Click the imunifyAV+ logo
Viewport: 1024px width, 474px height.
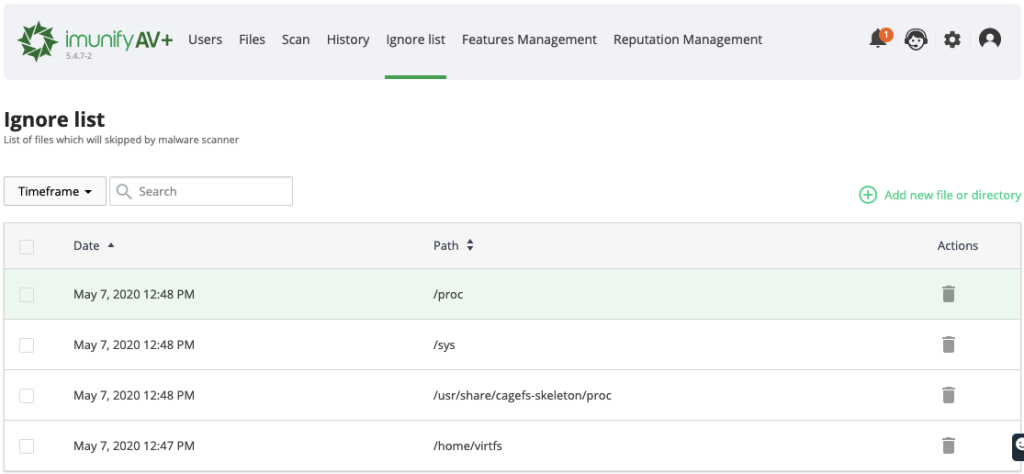tap(95, 40)
